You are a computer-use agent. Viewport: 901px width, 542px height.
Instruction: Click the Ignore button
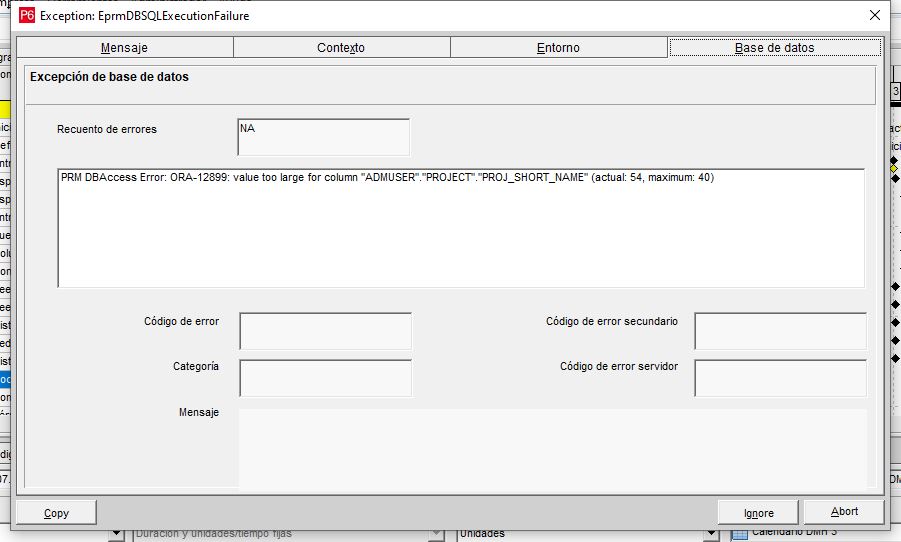click(x=758, y=513)
